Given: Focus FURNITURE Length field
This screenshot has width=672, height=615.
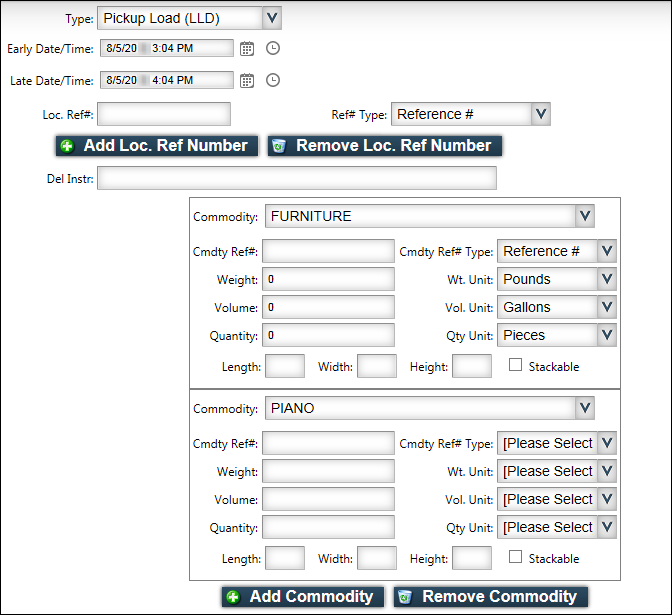Looking at the screenshot, I should pos(285,366).
